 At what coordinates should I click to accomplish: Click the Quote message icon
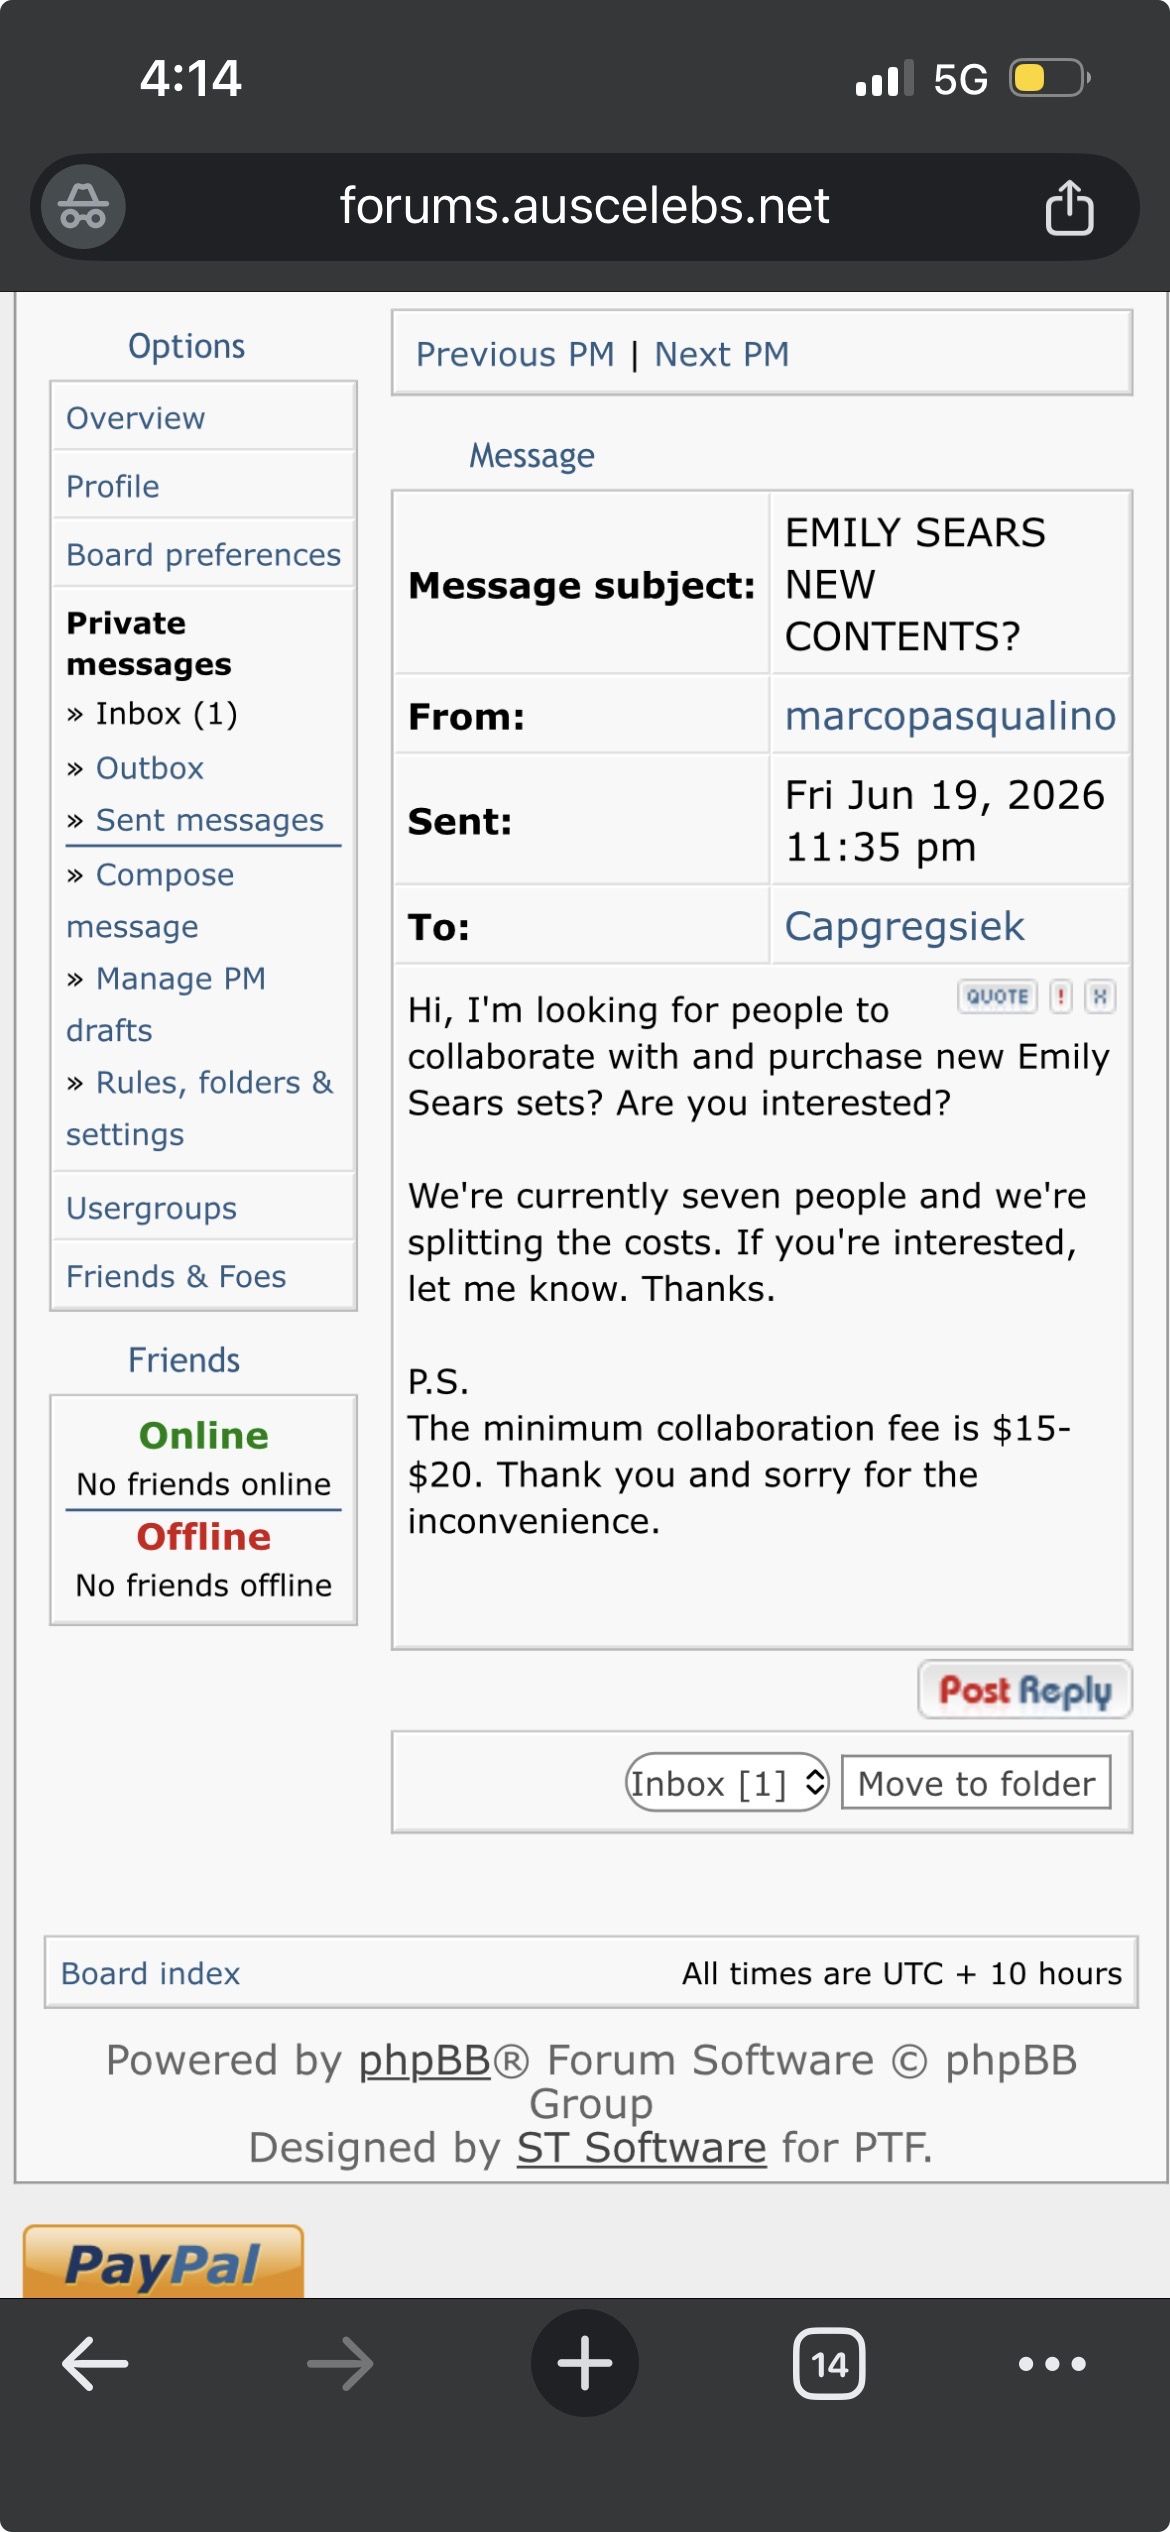(997, 996)
